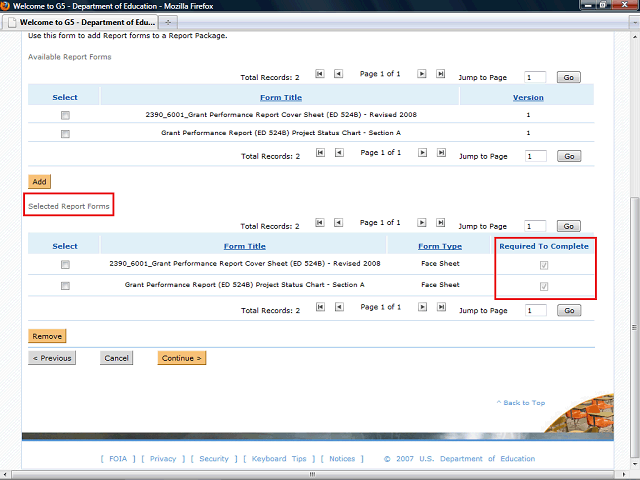The width and height of the screenshot is (640, 480).
Task: Last-page arrow in pager just above Add button
Action: pos(441,153)
